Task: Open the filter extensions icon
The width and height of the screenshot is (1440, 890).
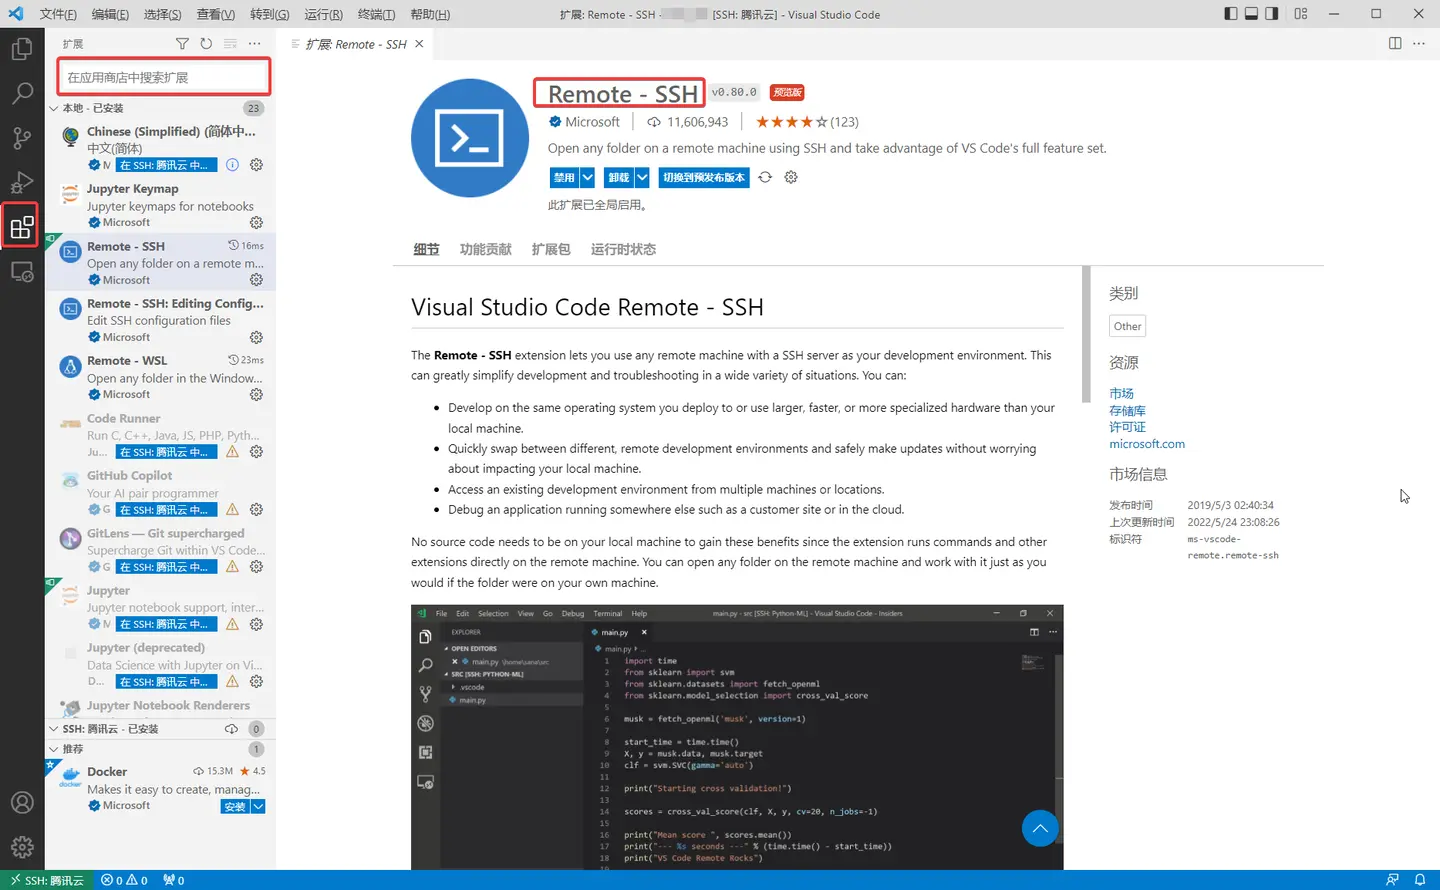Action: pos(182,43)
